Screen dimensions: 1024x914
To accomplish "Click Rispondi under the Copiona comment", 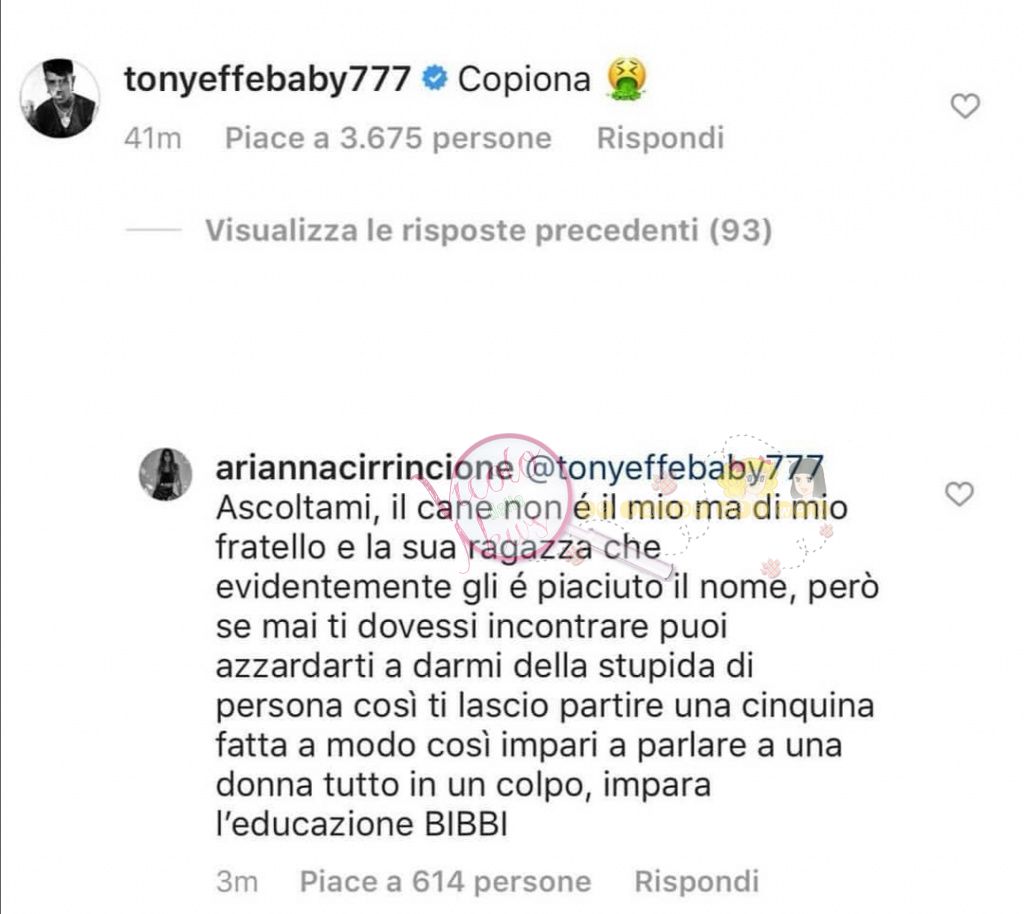I will [660, 138].
